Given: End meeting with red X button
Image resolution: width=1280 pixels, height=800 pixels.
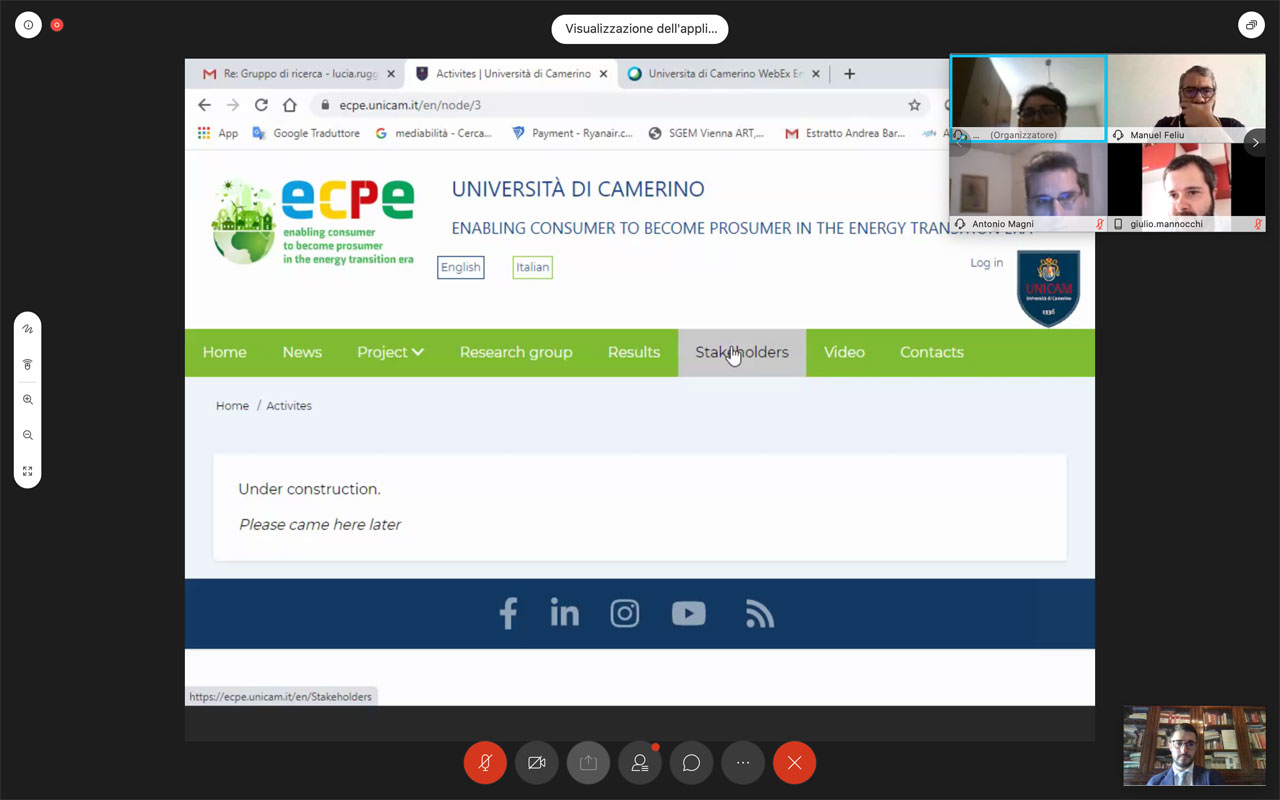Looking at the screenshot, I should point(794,763).
